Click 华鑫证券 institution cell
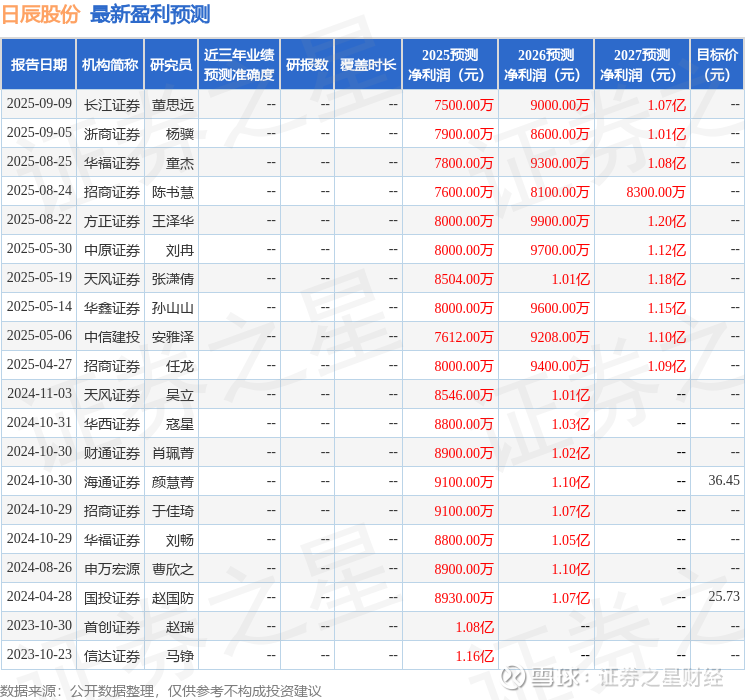The height and width of the screenshot is (700, 745). coord(112,308)
